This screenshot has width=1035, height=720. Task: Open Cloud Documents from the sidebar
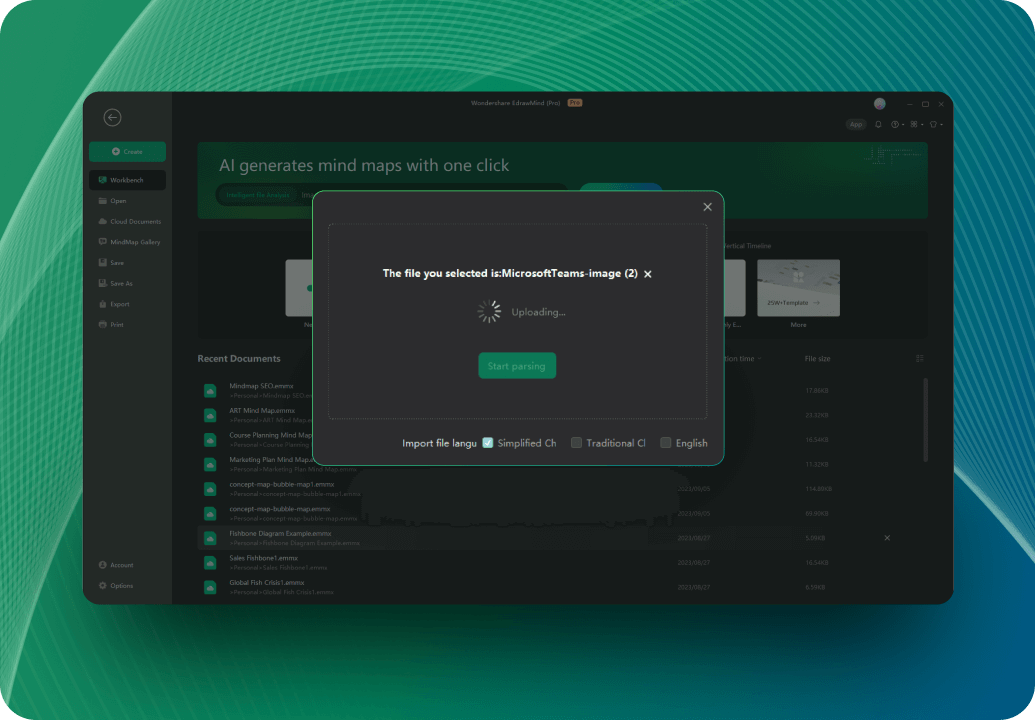coord(129,222)
